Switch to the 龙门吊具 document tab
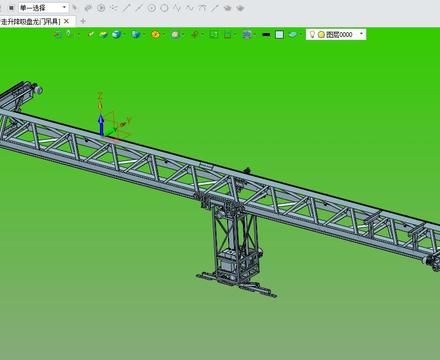Screen dimensions: 440x360 click(x=30, y=22)
